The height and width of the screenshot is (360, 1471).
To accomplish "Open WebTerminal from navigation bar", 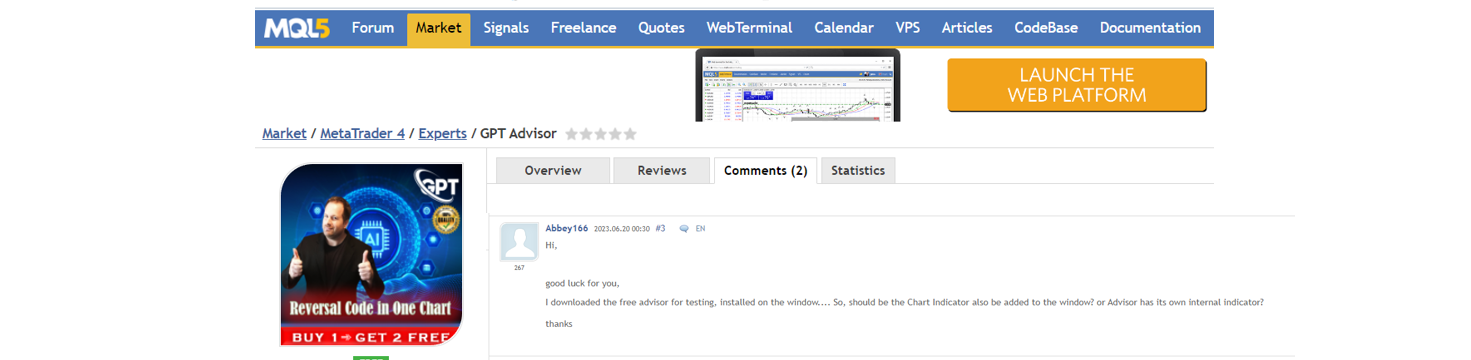I will coord(749,28).
